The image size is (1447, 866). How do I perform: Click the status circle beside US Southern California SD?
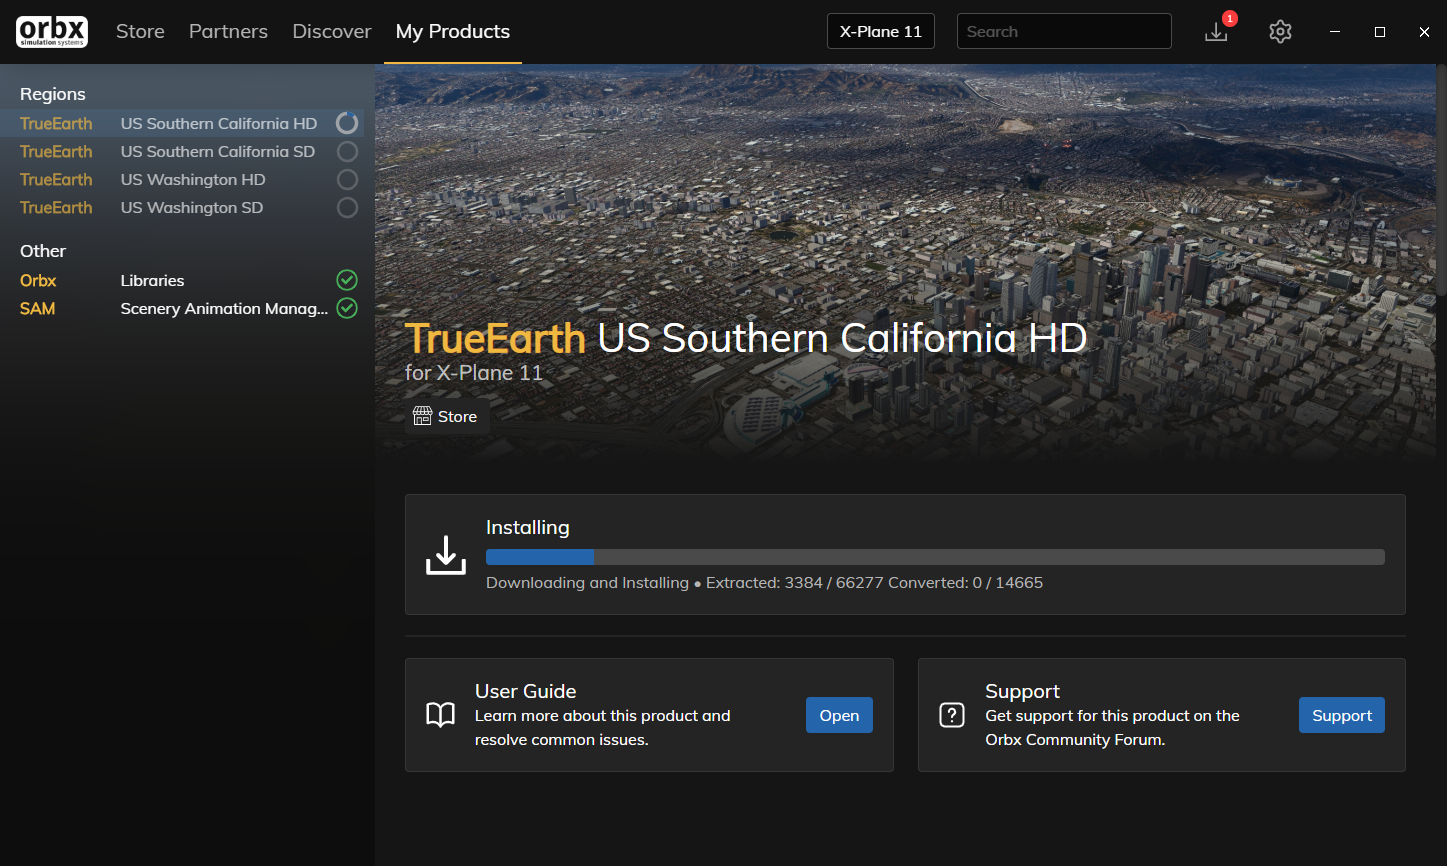(x=347, y=151)
